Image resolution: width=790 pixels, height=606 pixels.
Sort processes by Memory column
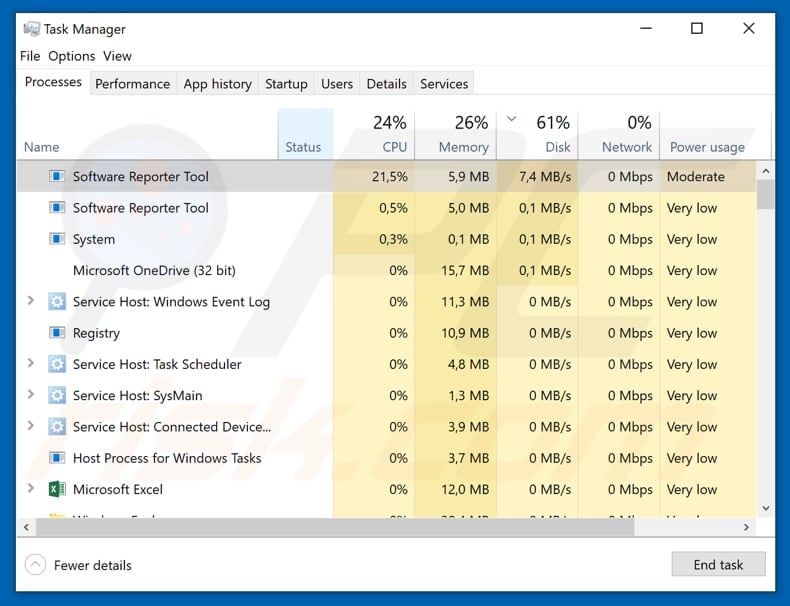[x=460, y=147]
